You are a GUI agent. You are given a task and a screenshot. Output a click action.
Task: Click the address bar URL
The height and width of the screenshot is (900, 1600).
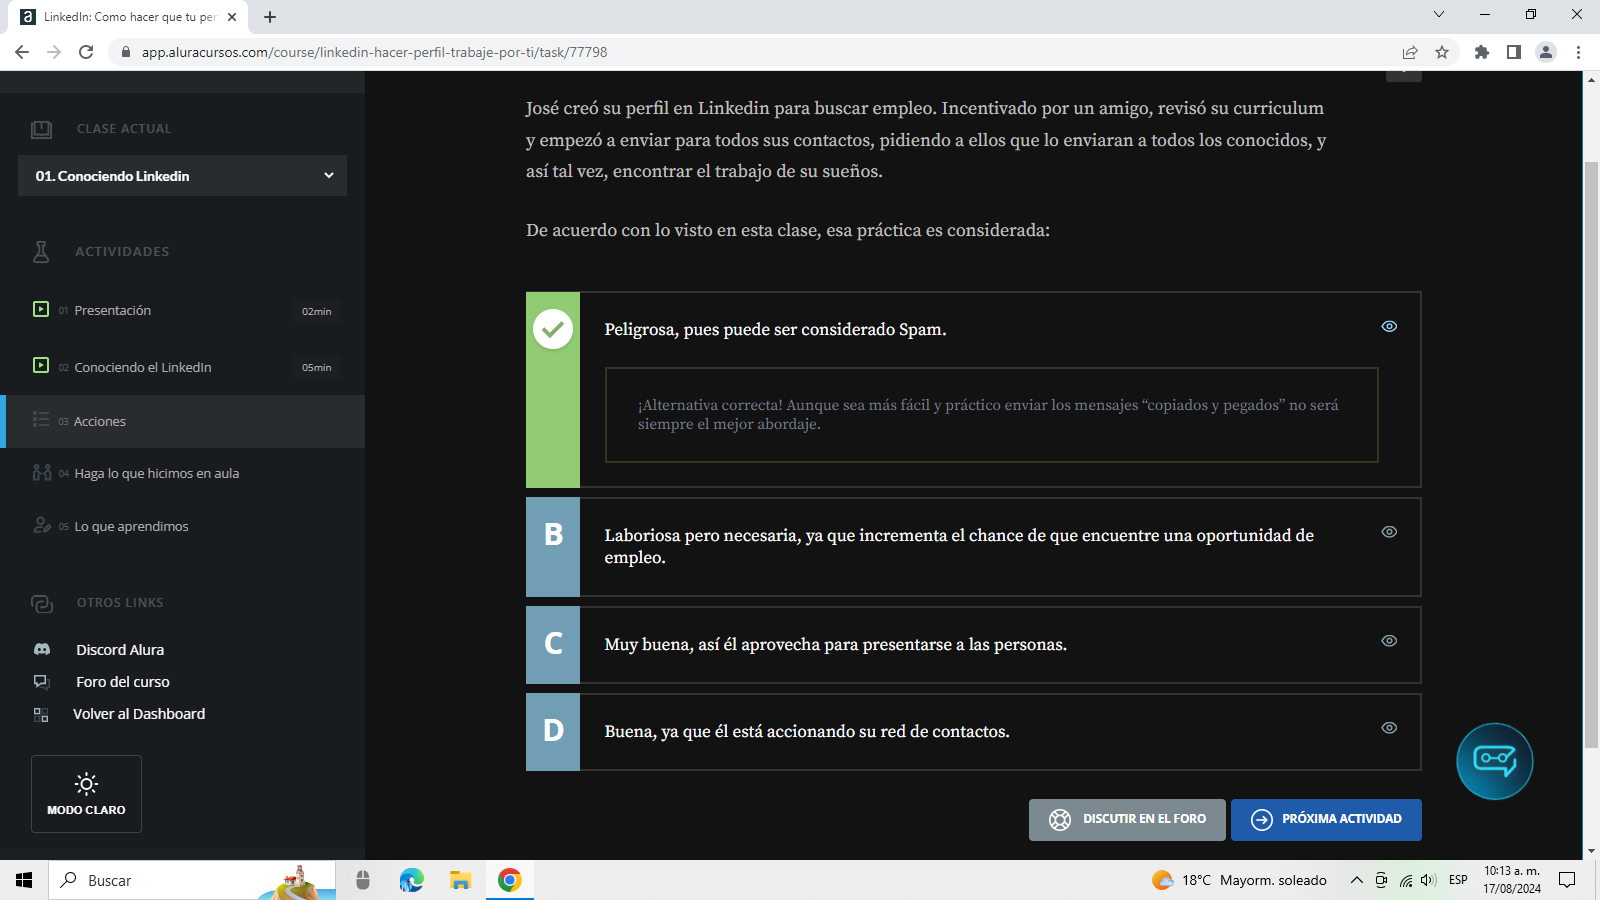[x=374, y=52]
